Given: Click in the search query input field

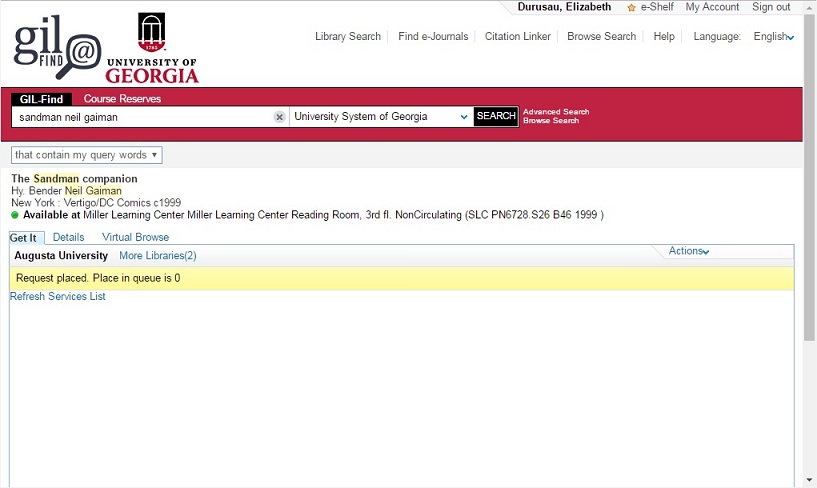Looking at the screenshot, I should (x=140, y=117).
